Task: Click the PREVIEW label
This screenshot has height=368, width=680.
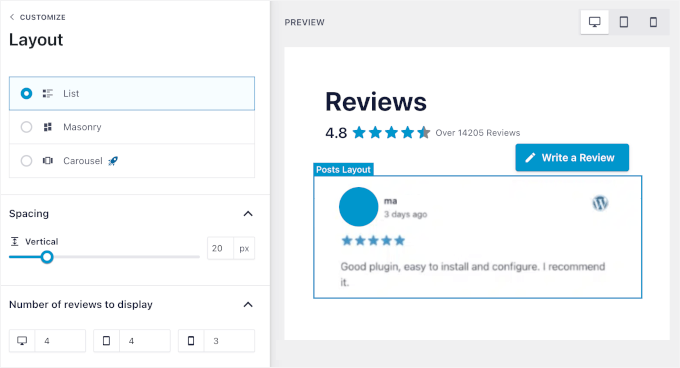Action: [304, 23]
